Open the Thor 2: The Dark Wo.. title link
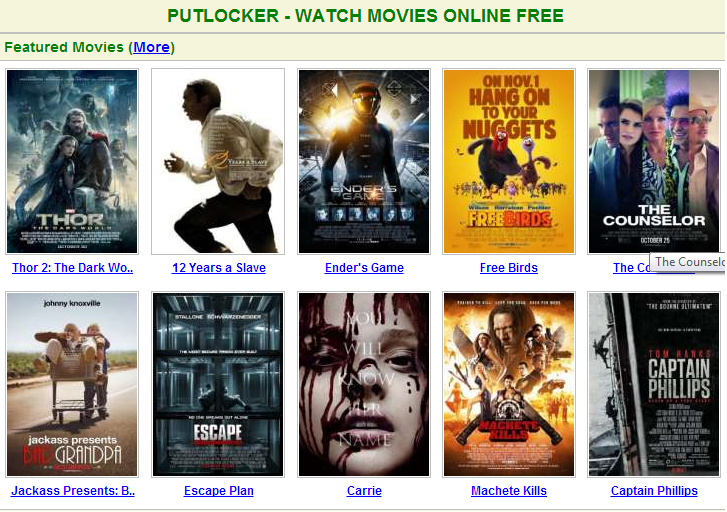This screenshot has height=512, width=727. point(72,268)
